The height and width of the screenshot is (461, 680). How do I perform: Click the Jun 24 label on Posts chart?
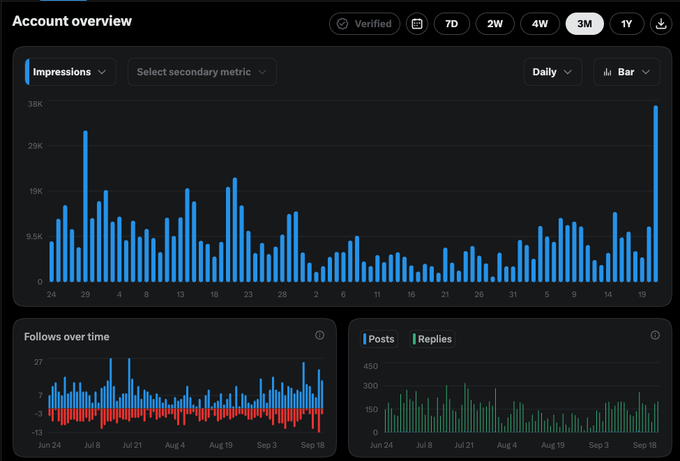coord(382,445)
